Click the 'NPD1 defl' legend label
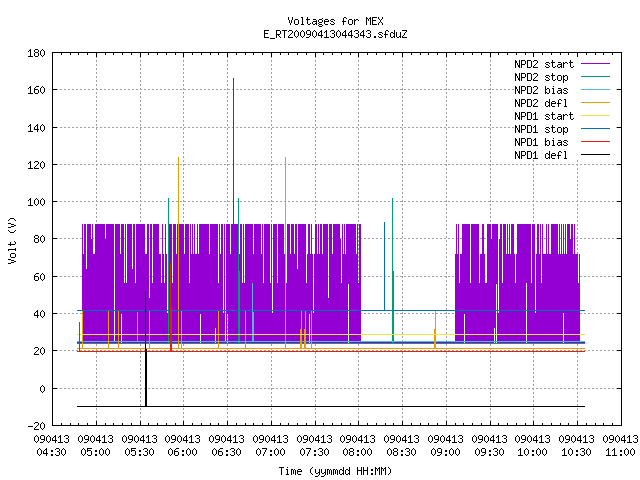Viewport: 640px width, 480px height. click(x=541, y=155)
